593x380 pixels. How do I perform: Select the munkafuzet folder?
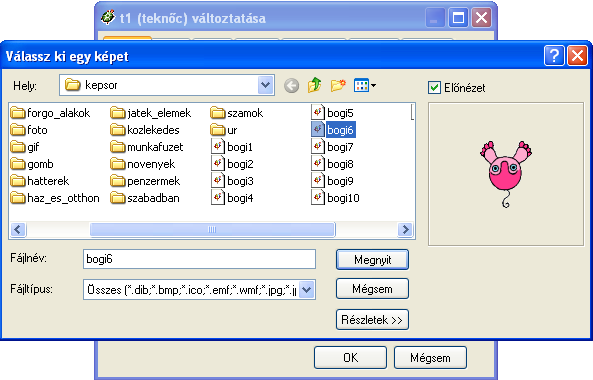[x=147, y=147]
